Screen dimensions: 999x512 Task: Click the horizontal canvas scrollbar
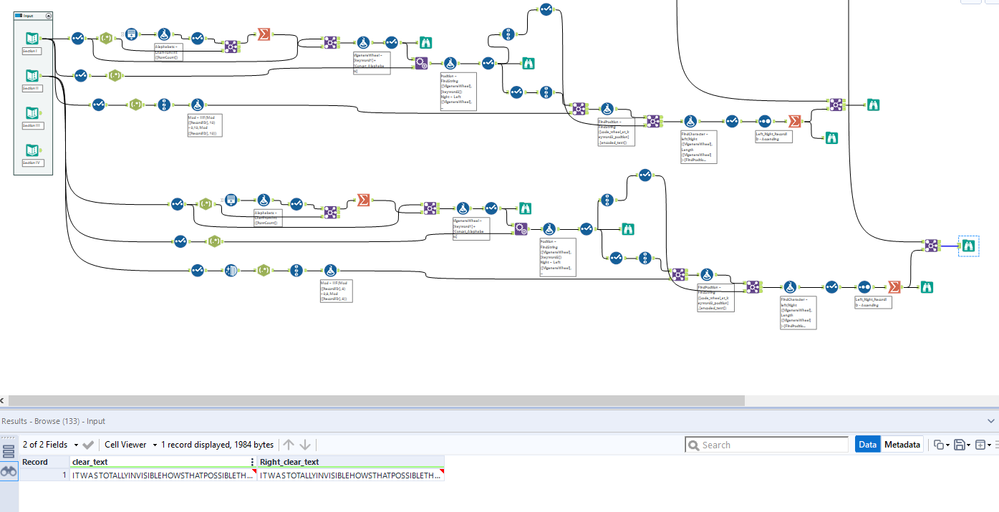pyautogui.click(x=376, y=401)
